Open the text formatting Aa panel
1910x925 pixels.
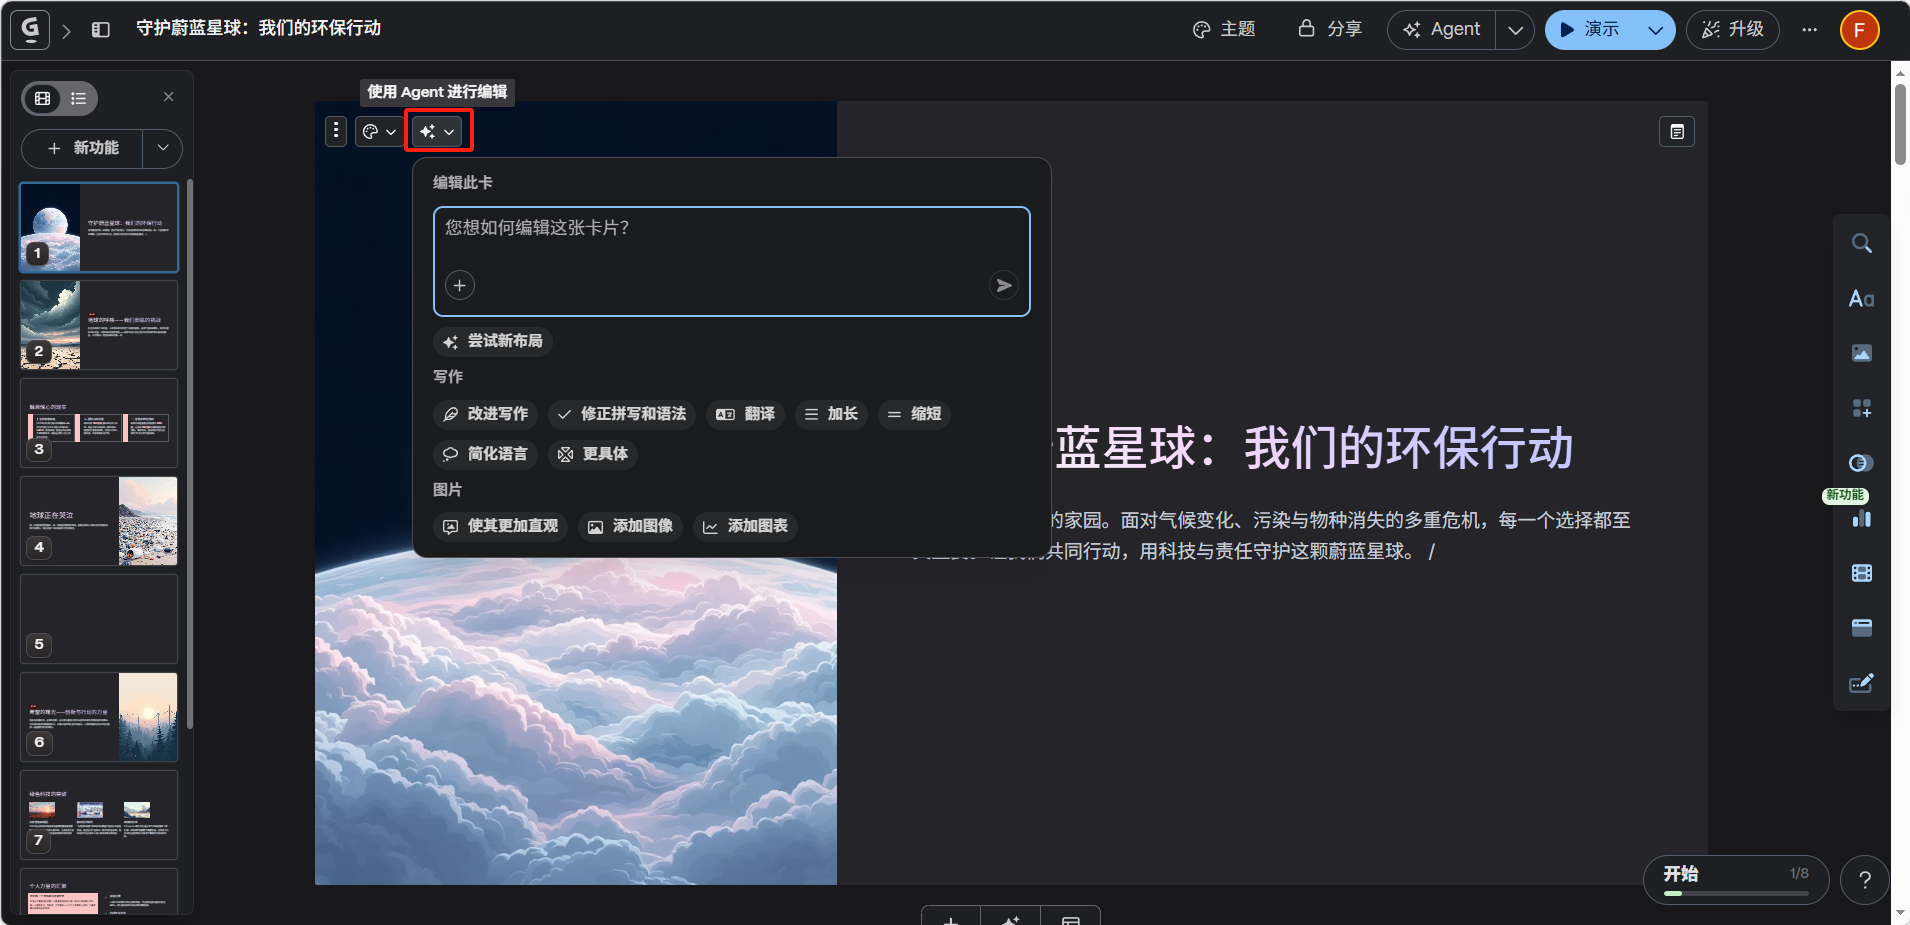[x=1861, y=299]
